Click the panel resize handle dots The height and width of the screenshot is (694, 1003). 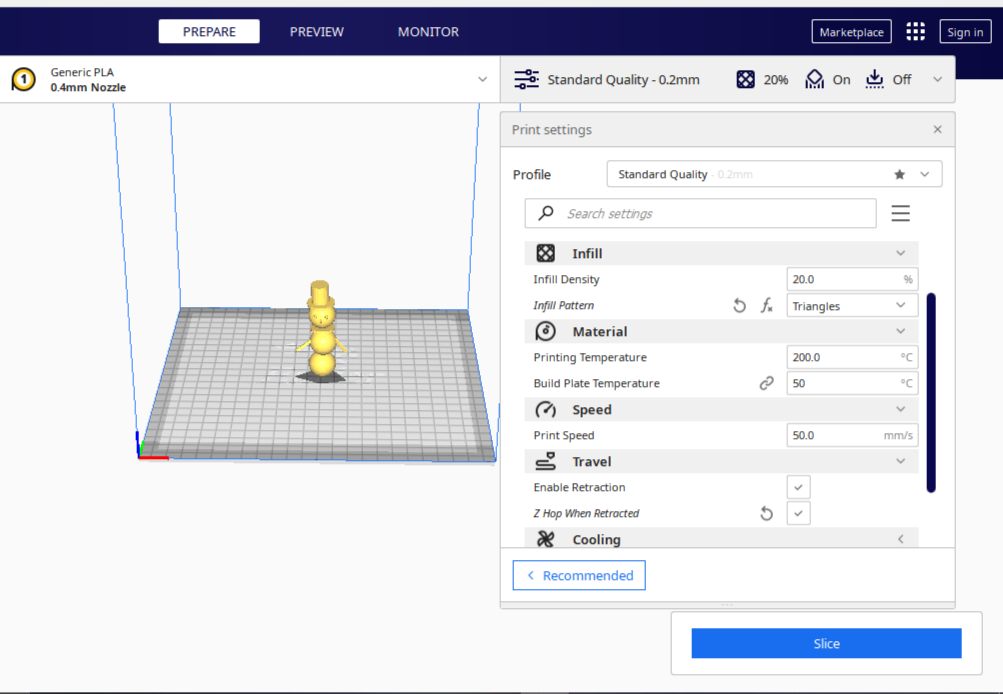pos(727,604)
